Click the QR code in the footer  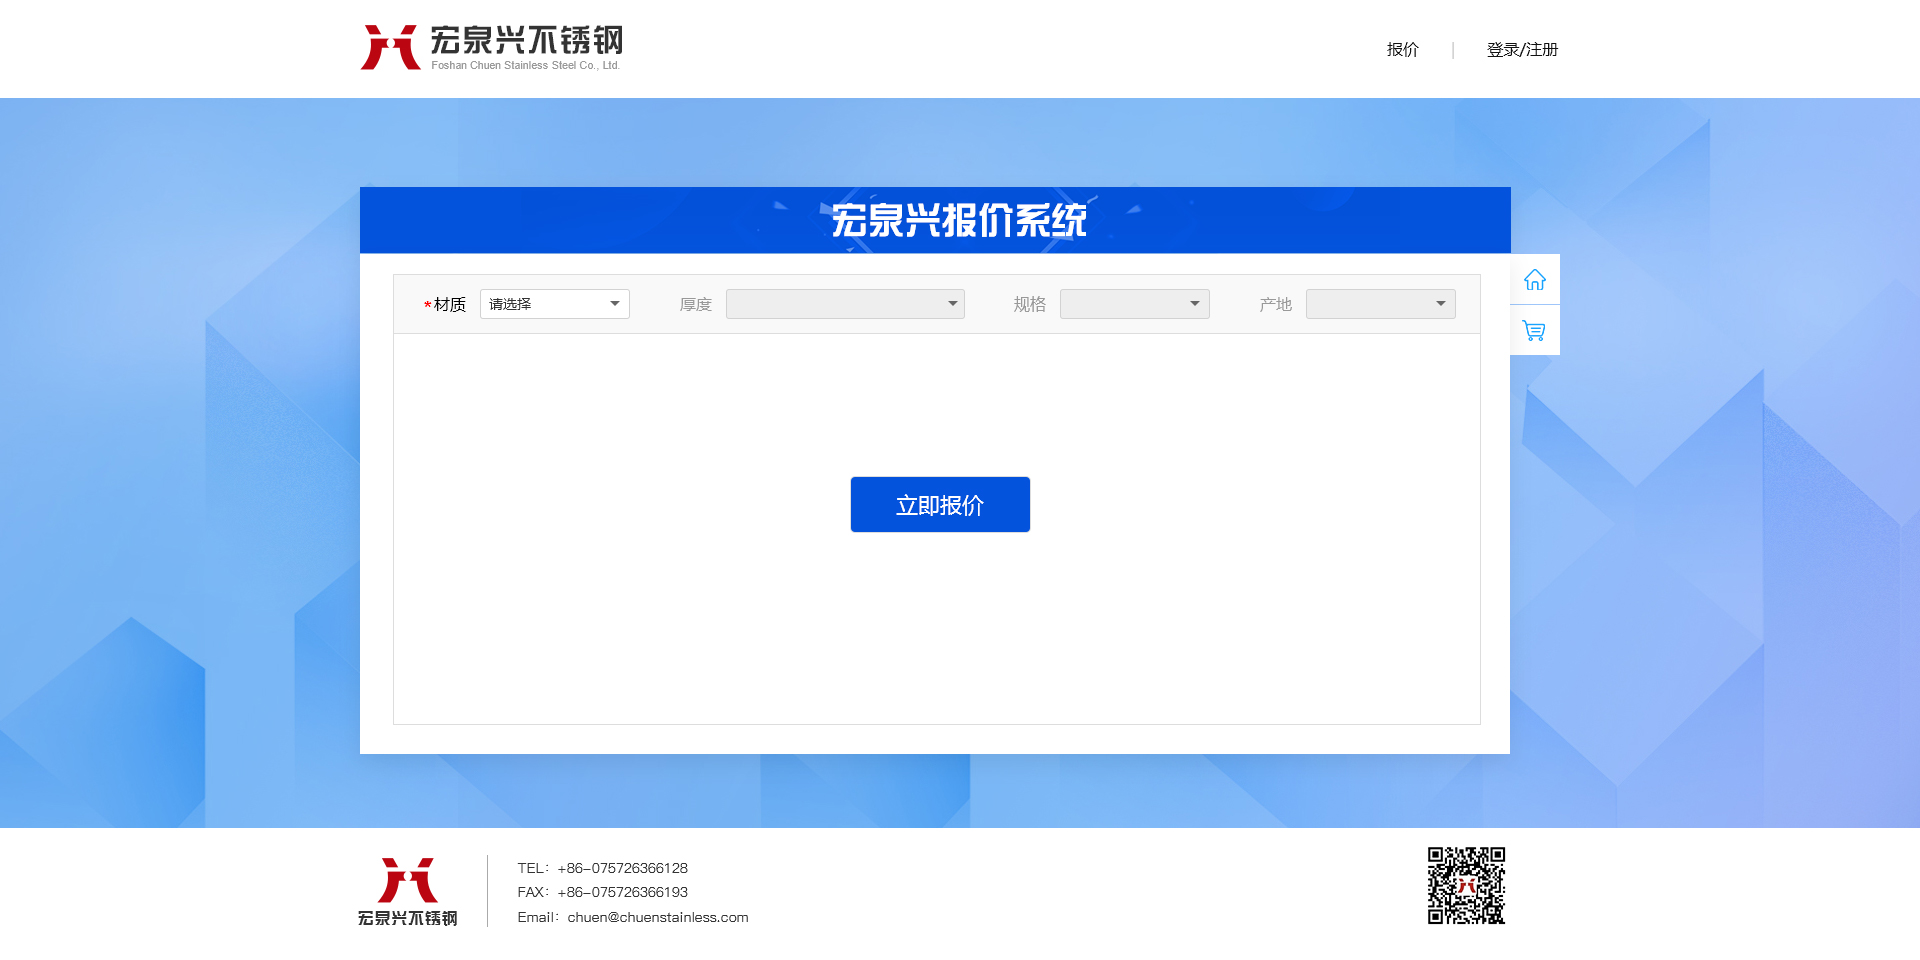1466,886
